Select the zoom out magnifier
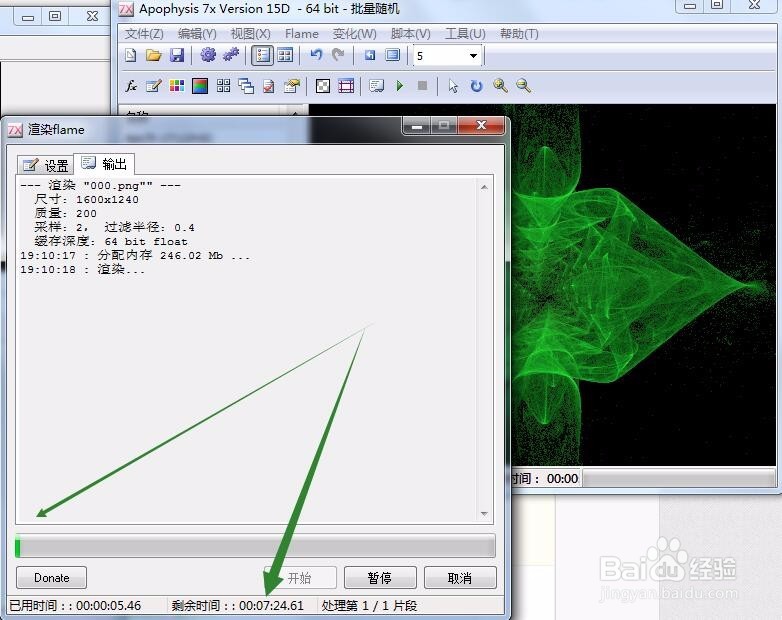This screenshot has width=782, height=620. pos(523,86)
